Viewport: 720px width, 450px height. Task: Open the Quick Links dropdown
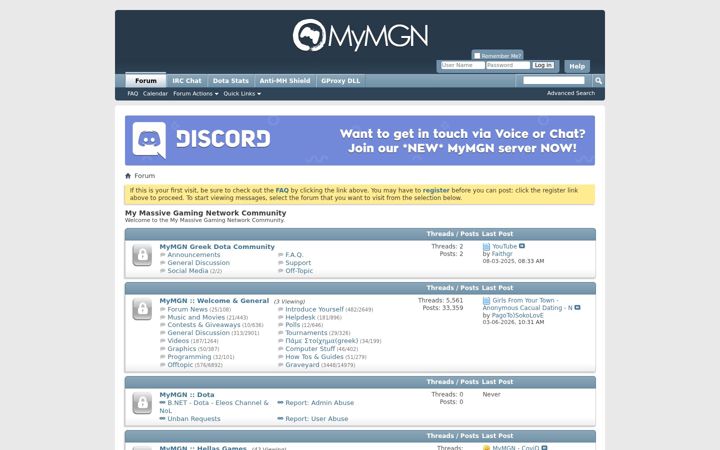coord(242,94)
